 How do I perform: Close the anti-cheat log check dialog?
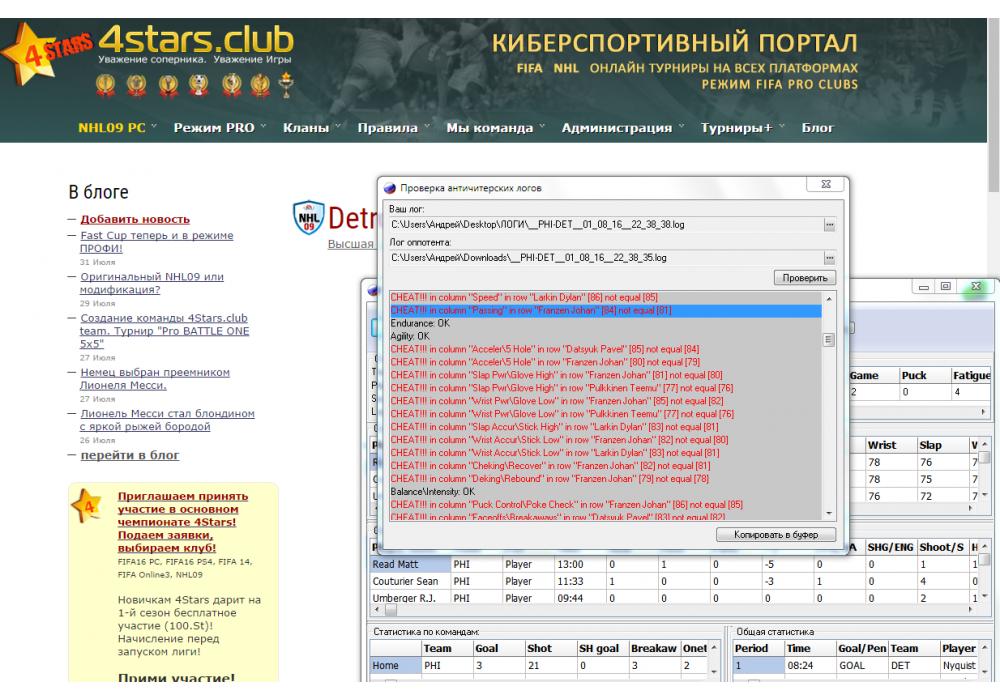click(826, 186)
